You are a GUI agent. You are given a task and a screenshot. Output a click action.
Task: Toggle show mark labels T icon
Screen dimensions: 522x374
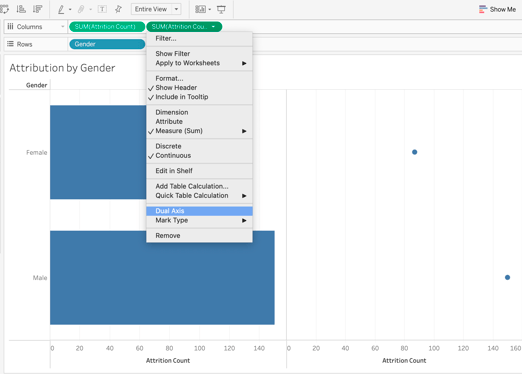102,9
